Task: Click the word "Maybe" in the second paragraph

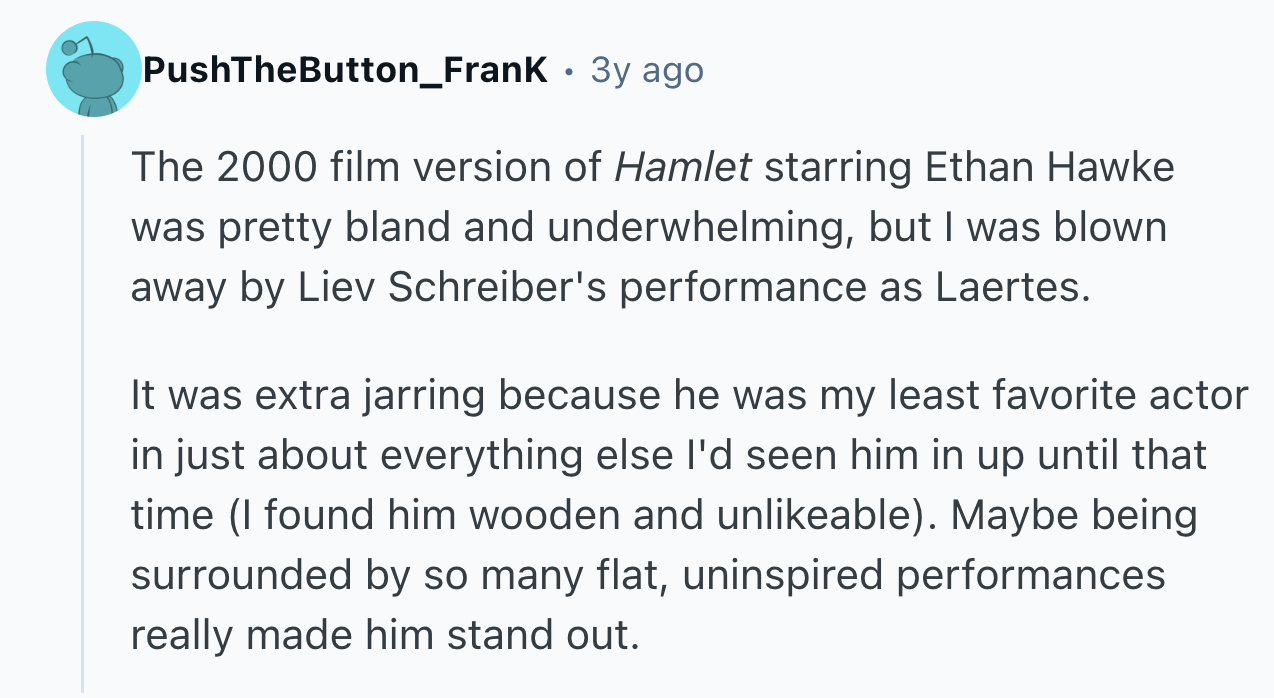Action: pyautogui.click(x=1014, y=516)
